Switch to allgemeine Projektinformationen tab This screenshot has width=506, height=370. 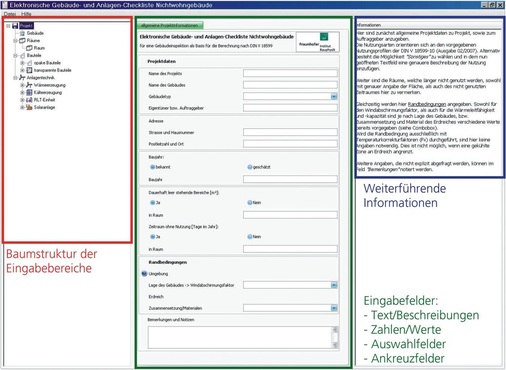point(170,25)
